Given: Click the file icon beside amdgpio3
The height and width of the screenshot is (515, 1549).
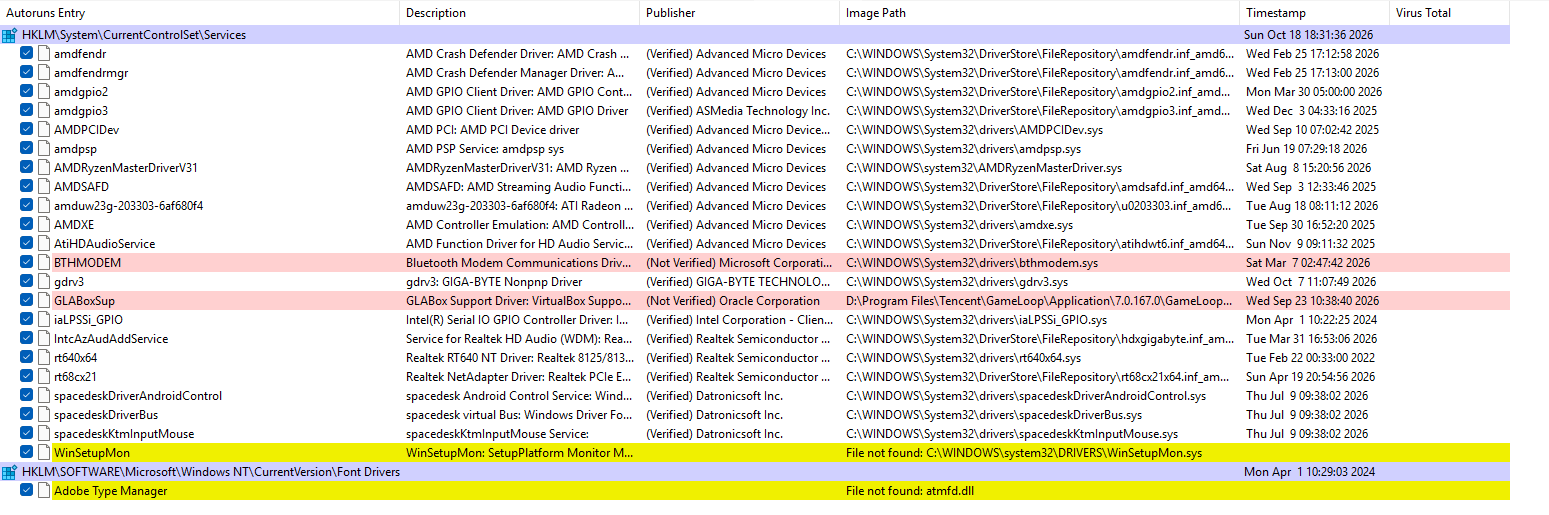Looking at the screenshot, I should [x=44, y=111].
